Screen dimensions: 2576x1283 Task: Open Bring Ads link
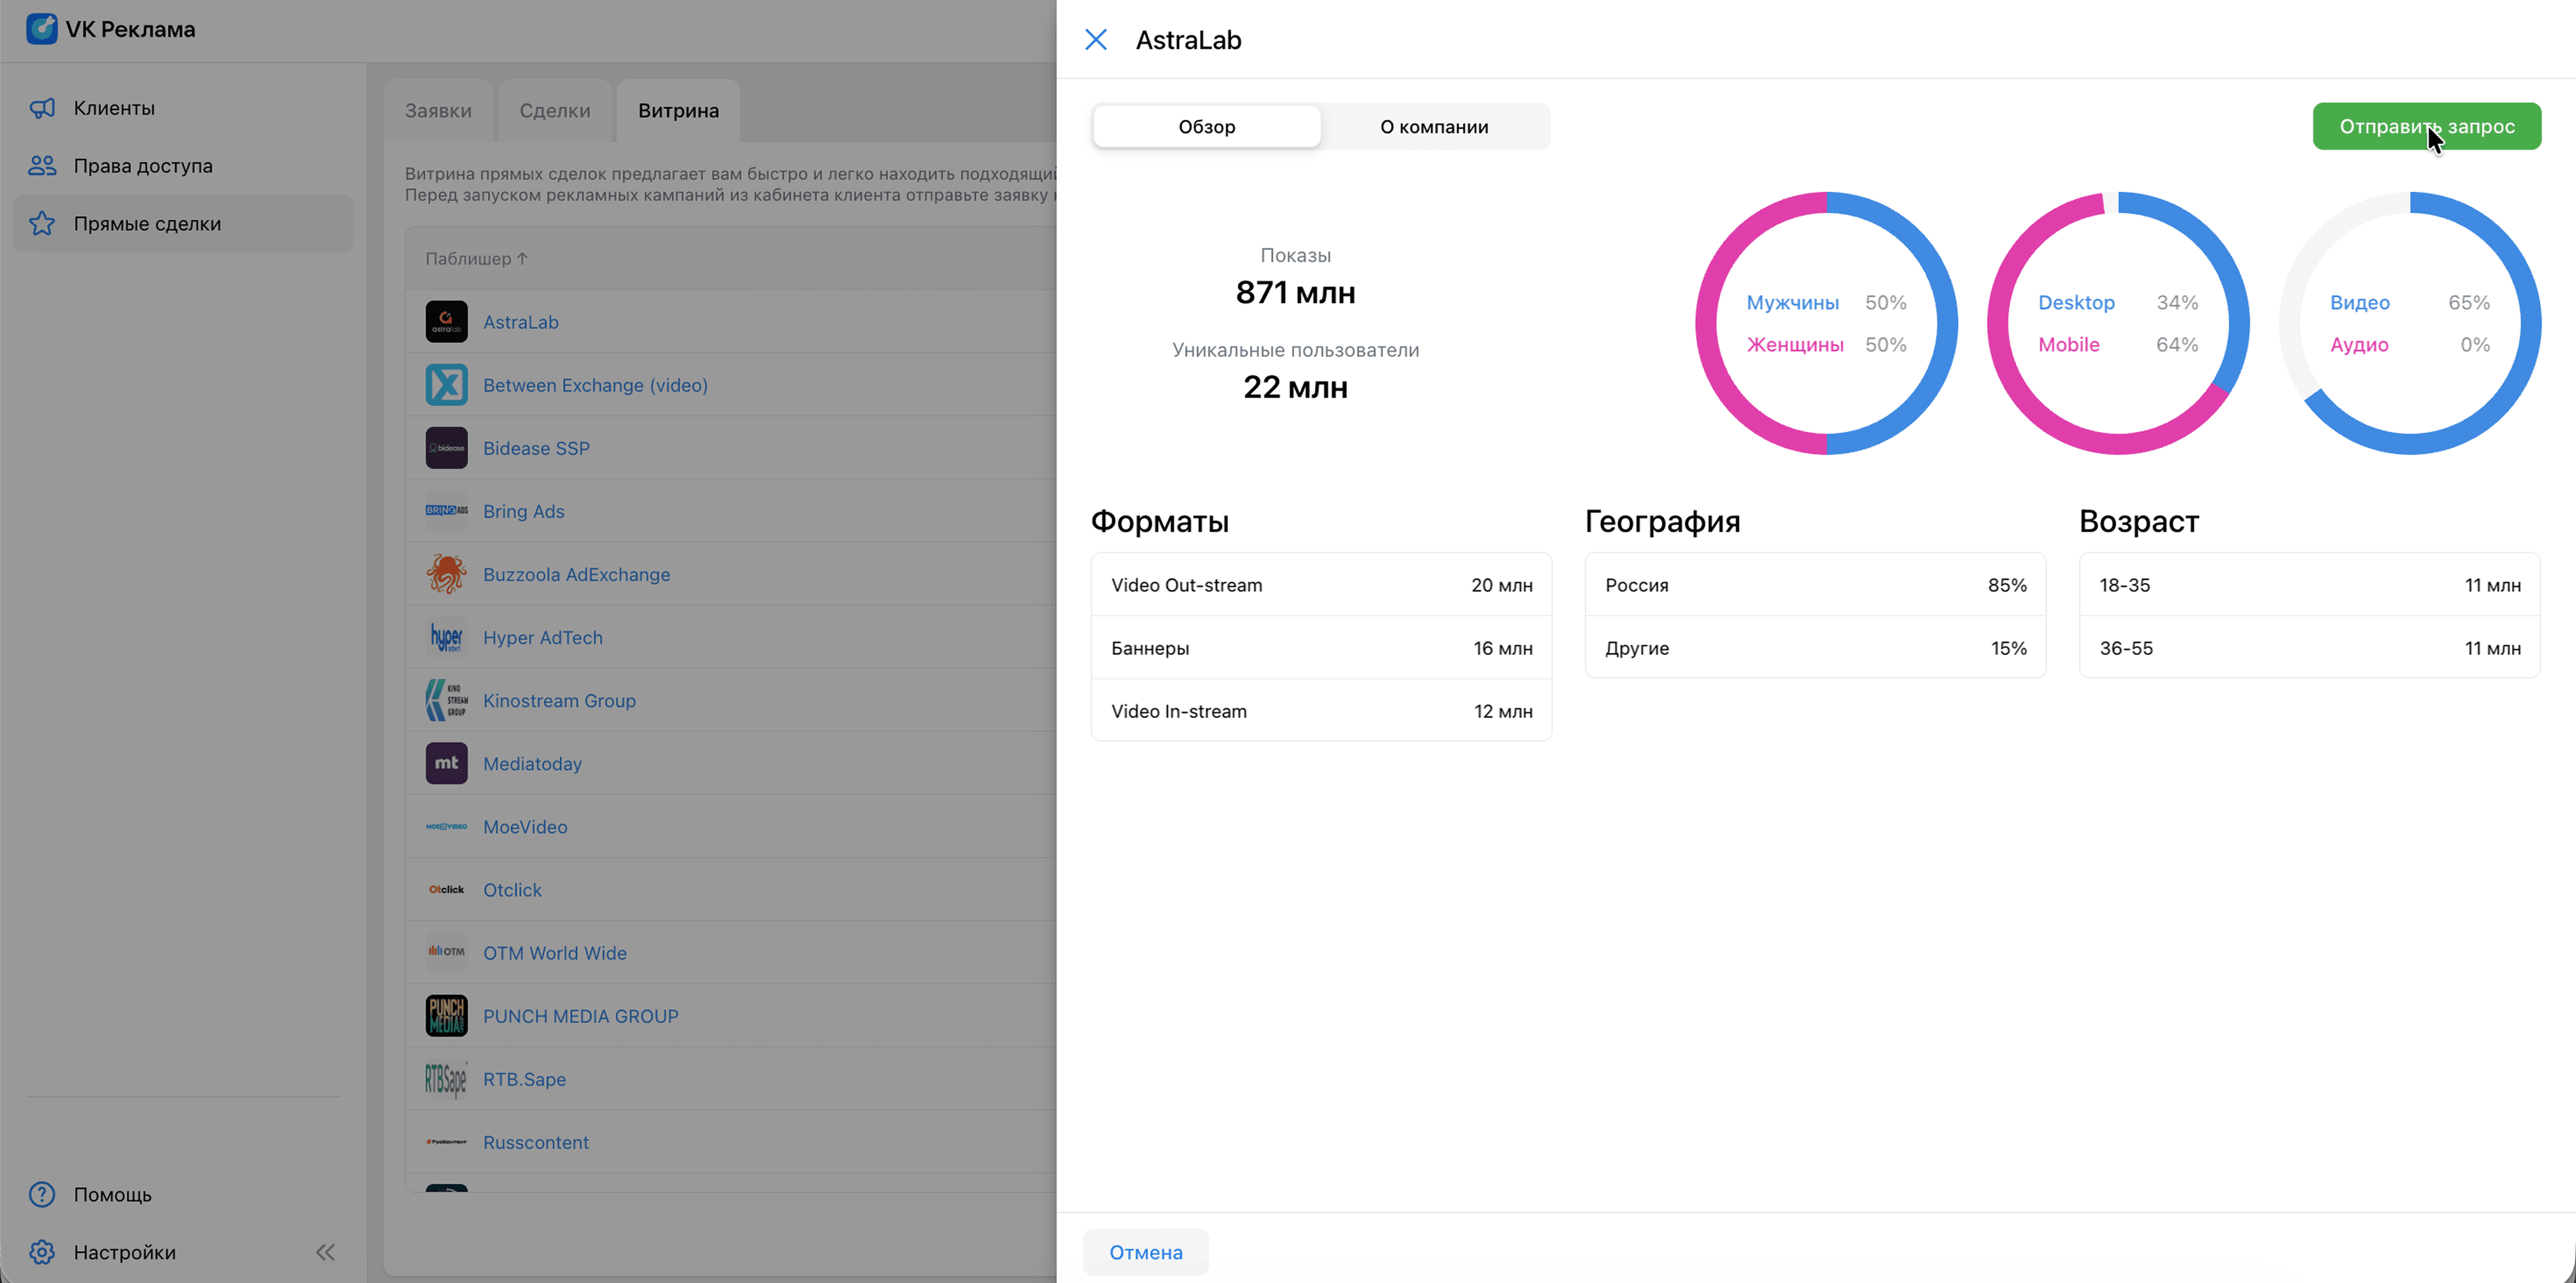click(523, 511)
